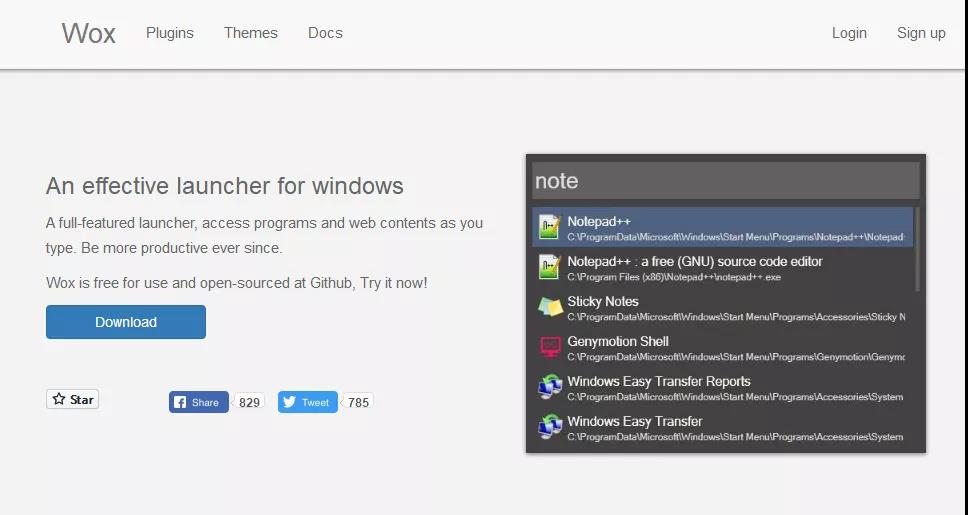
Task: Click the star icon in the Star button
Action: click(59, 399)
